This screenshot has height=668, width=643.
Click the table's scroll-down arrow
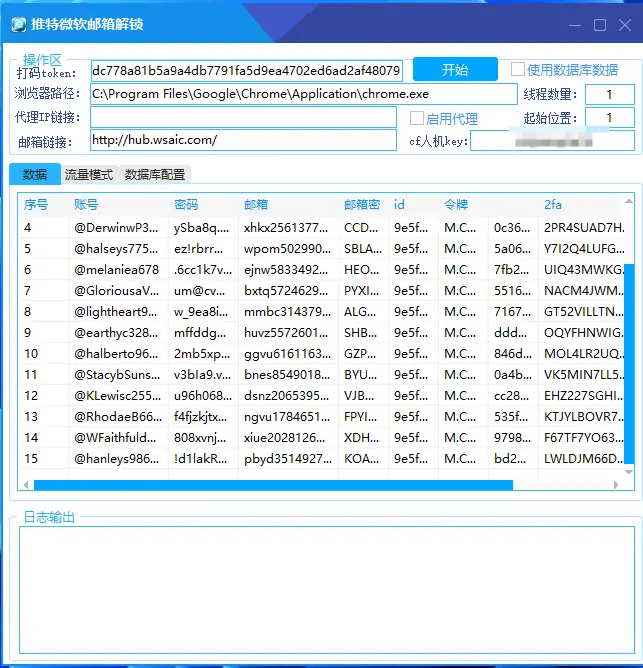(x=629, y=472)
